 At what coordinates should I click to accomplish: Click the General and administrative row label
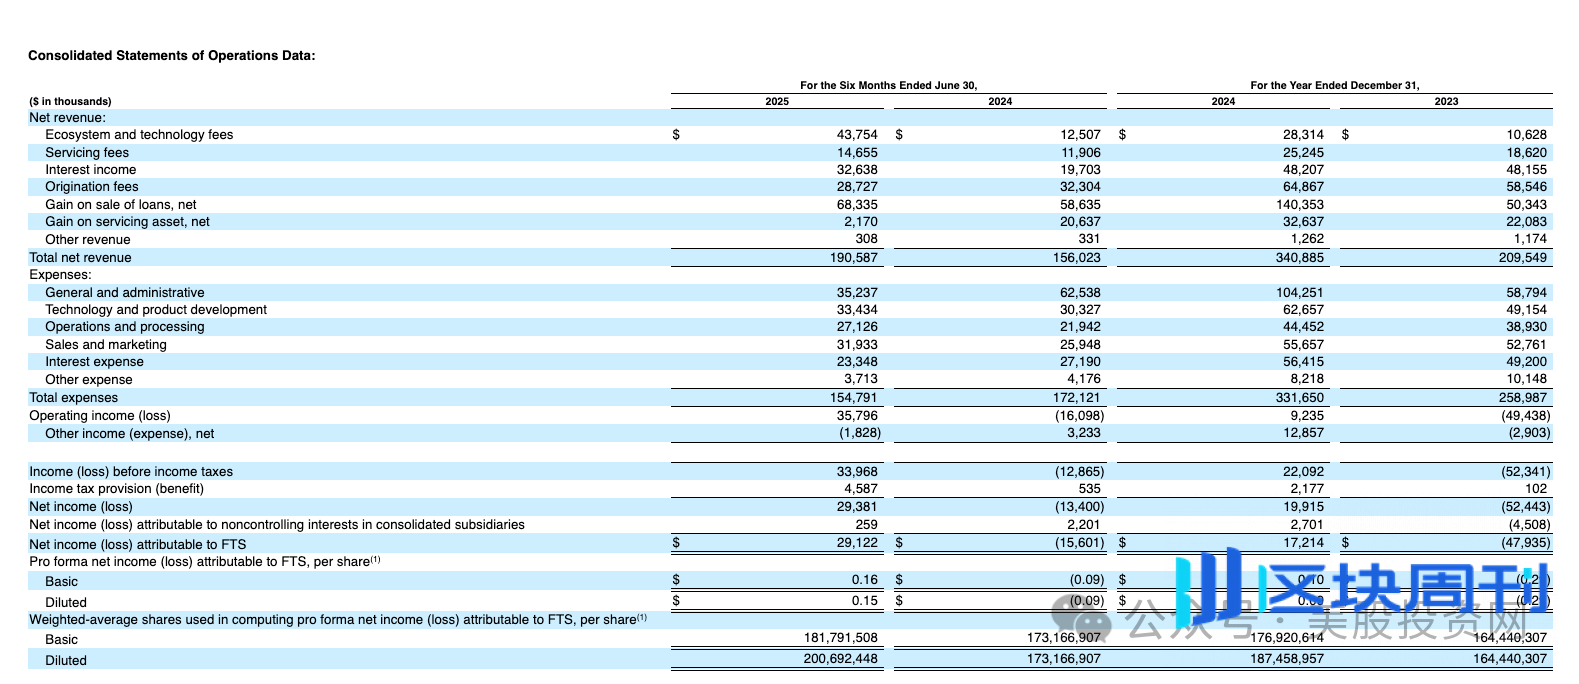tap(124, 293)
